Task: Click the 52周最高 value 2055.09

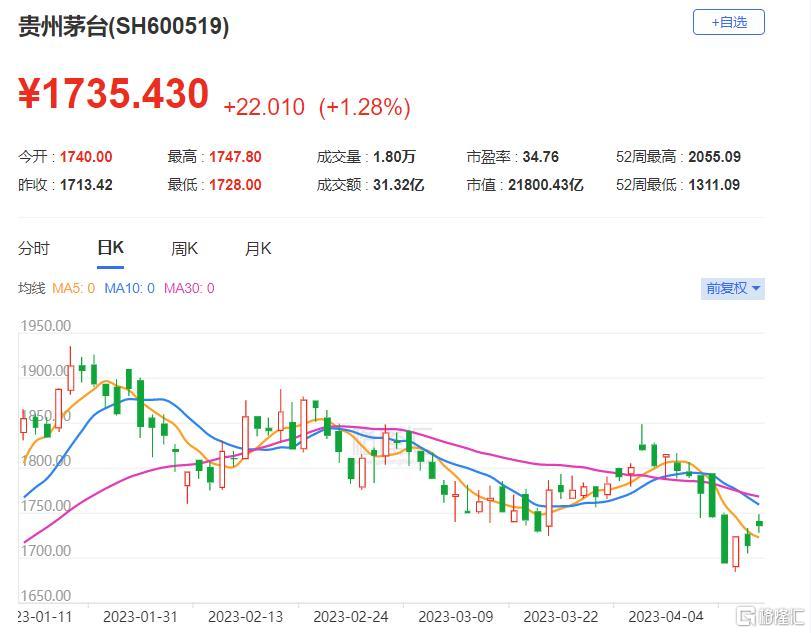Action: tap(714, 157)
